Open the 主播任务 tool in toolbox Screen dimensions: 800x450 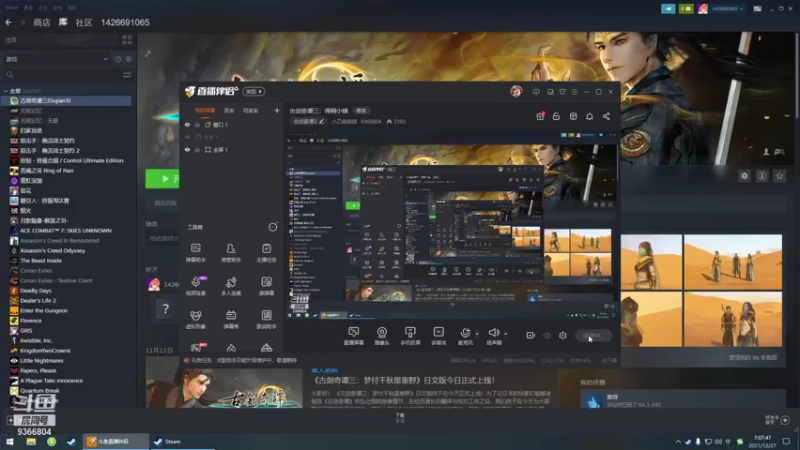click(266, 253)
